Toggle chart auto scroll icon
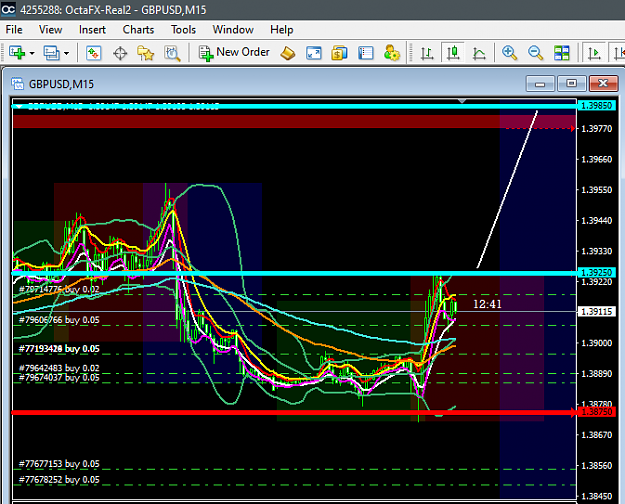 (594, 53)
